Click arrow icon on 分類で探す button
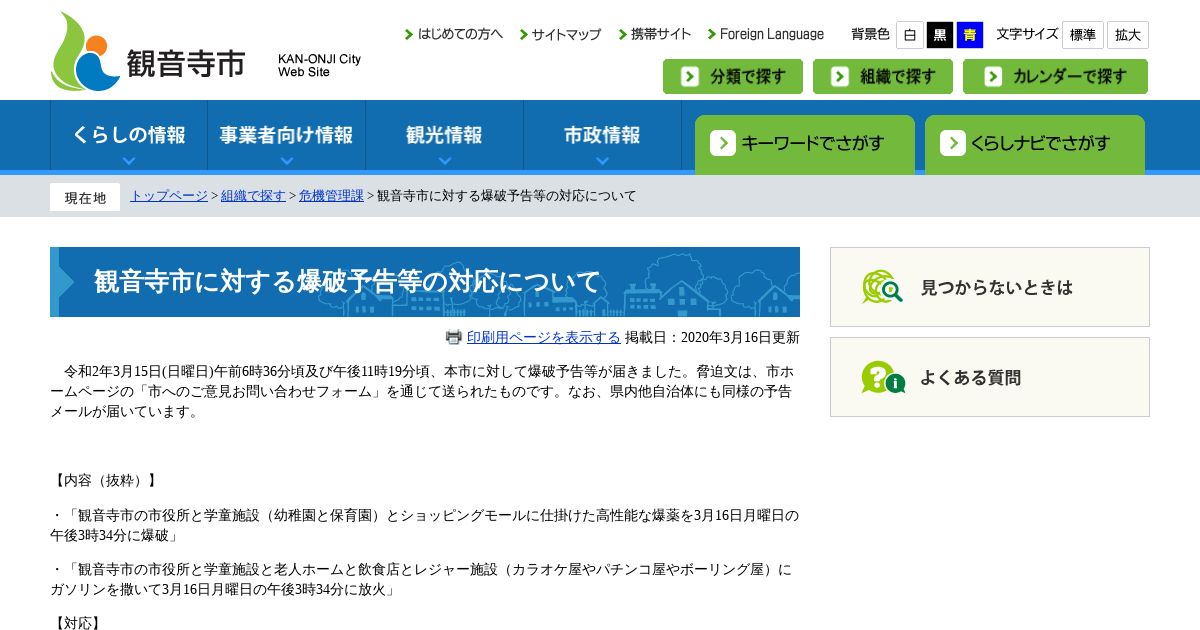Screen dimensions: 1200x630 (690, 77)
